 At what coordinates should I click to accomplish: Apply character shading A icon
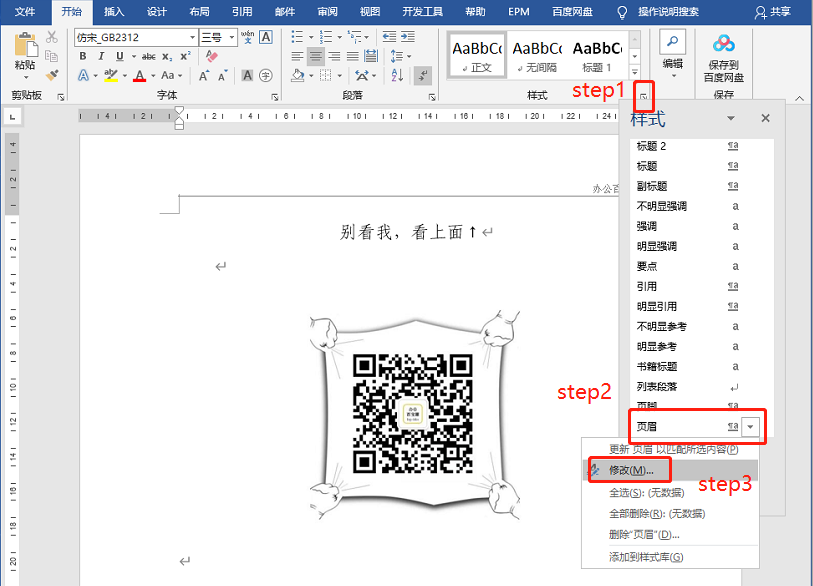tap(247, 76)
